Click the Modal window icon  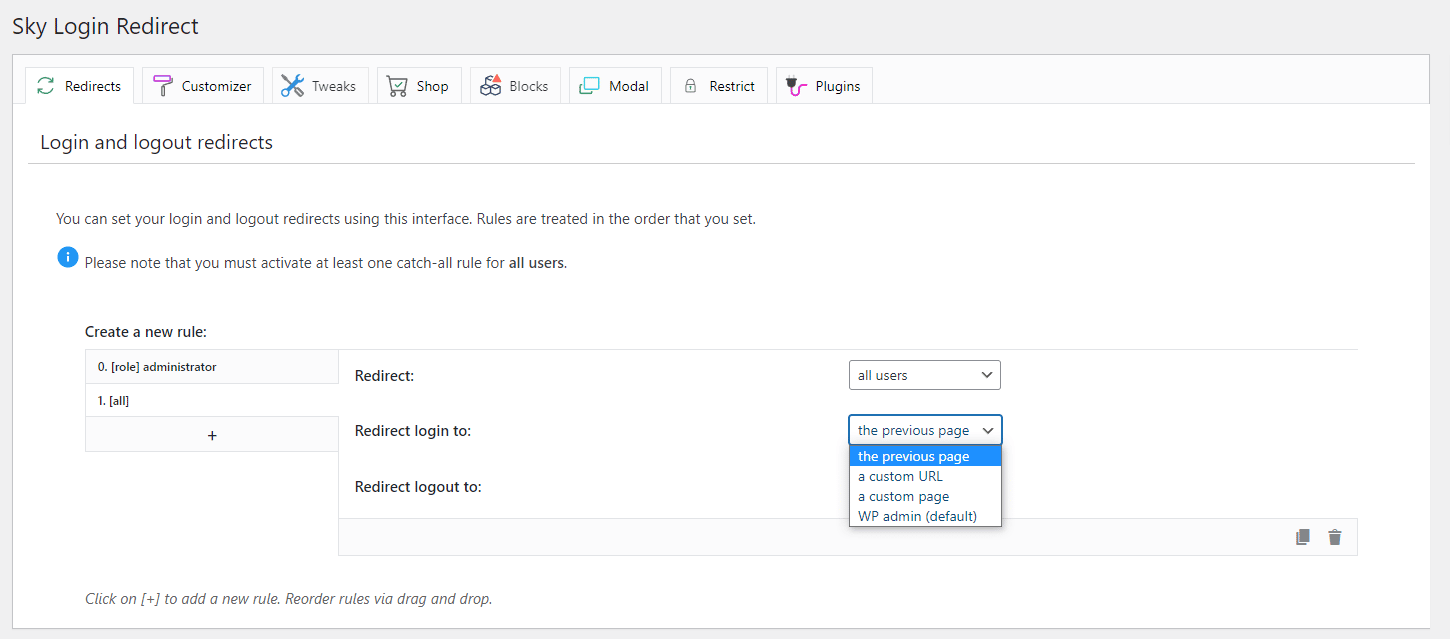[x=589, y=85]
